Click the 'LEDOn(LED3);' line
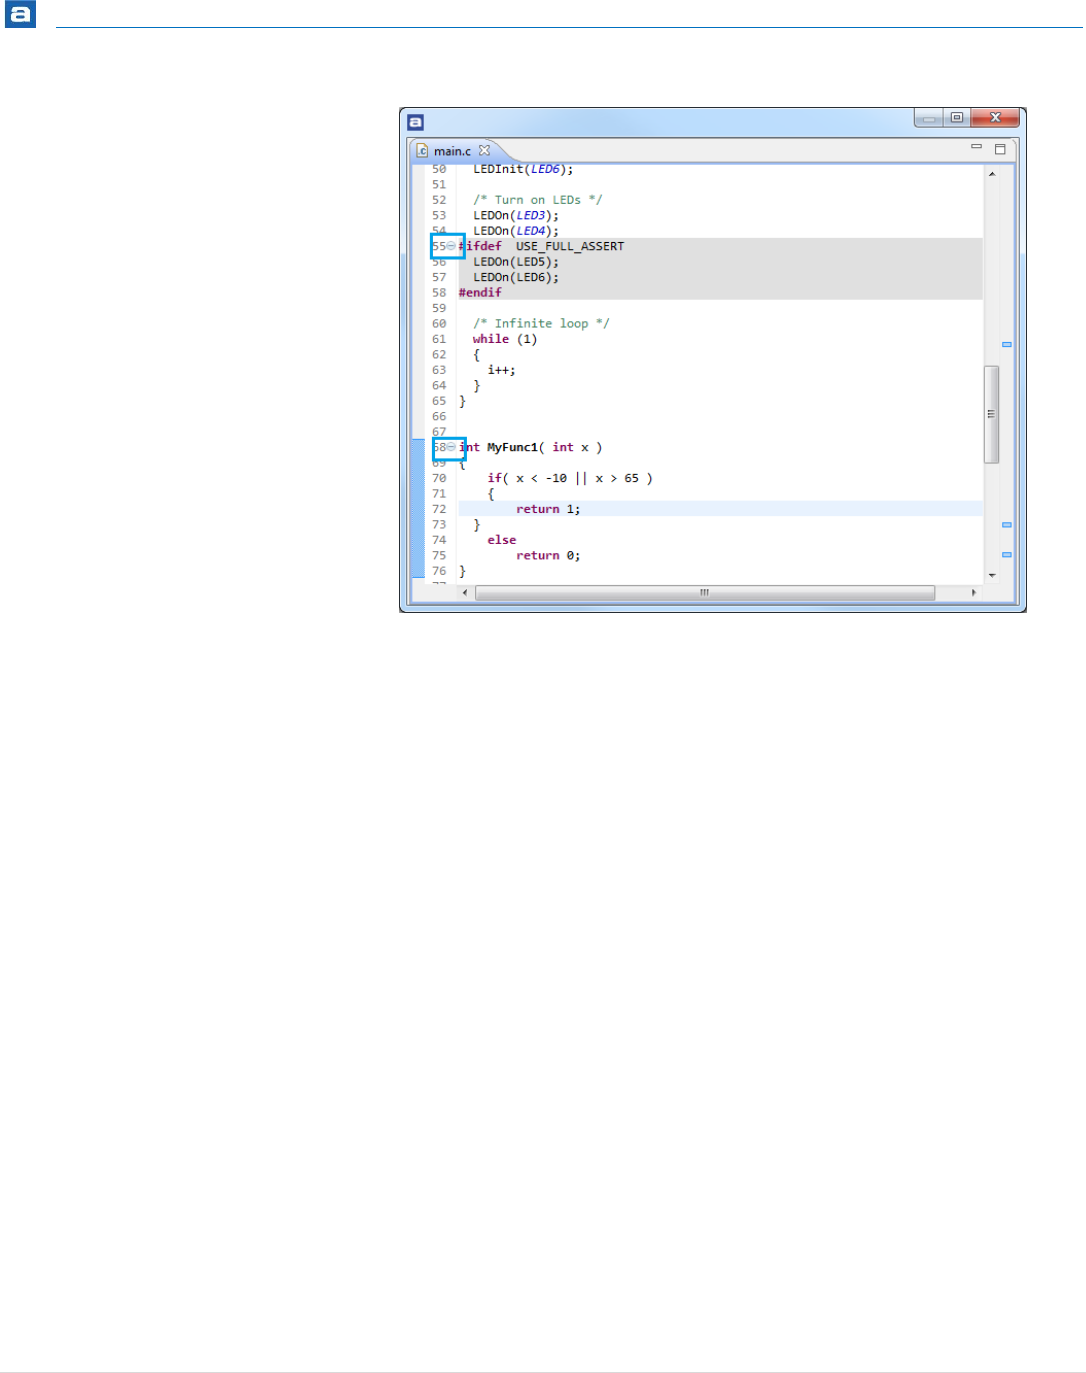Viewport: 1086px width, 1373px height. tap(516, 215)
